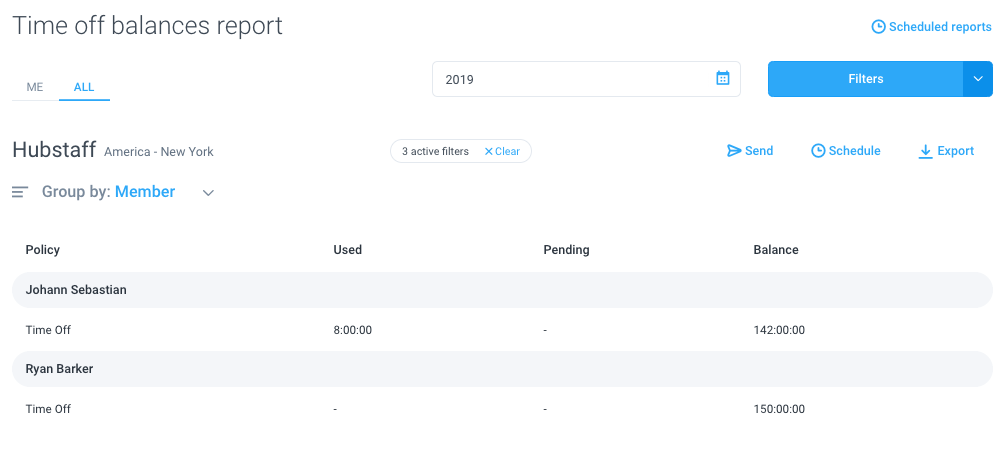The width and height of the screenshot is (1002, 454).
Task: Expand the Group by Member chevron
Action: pos(208,193)
